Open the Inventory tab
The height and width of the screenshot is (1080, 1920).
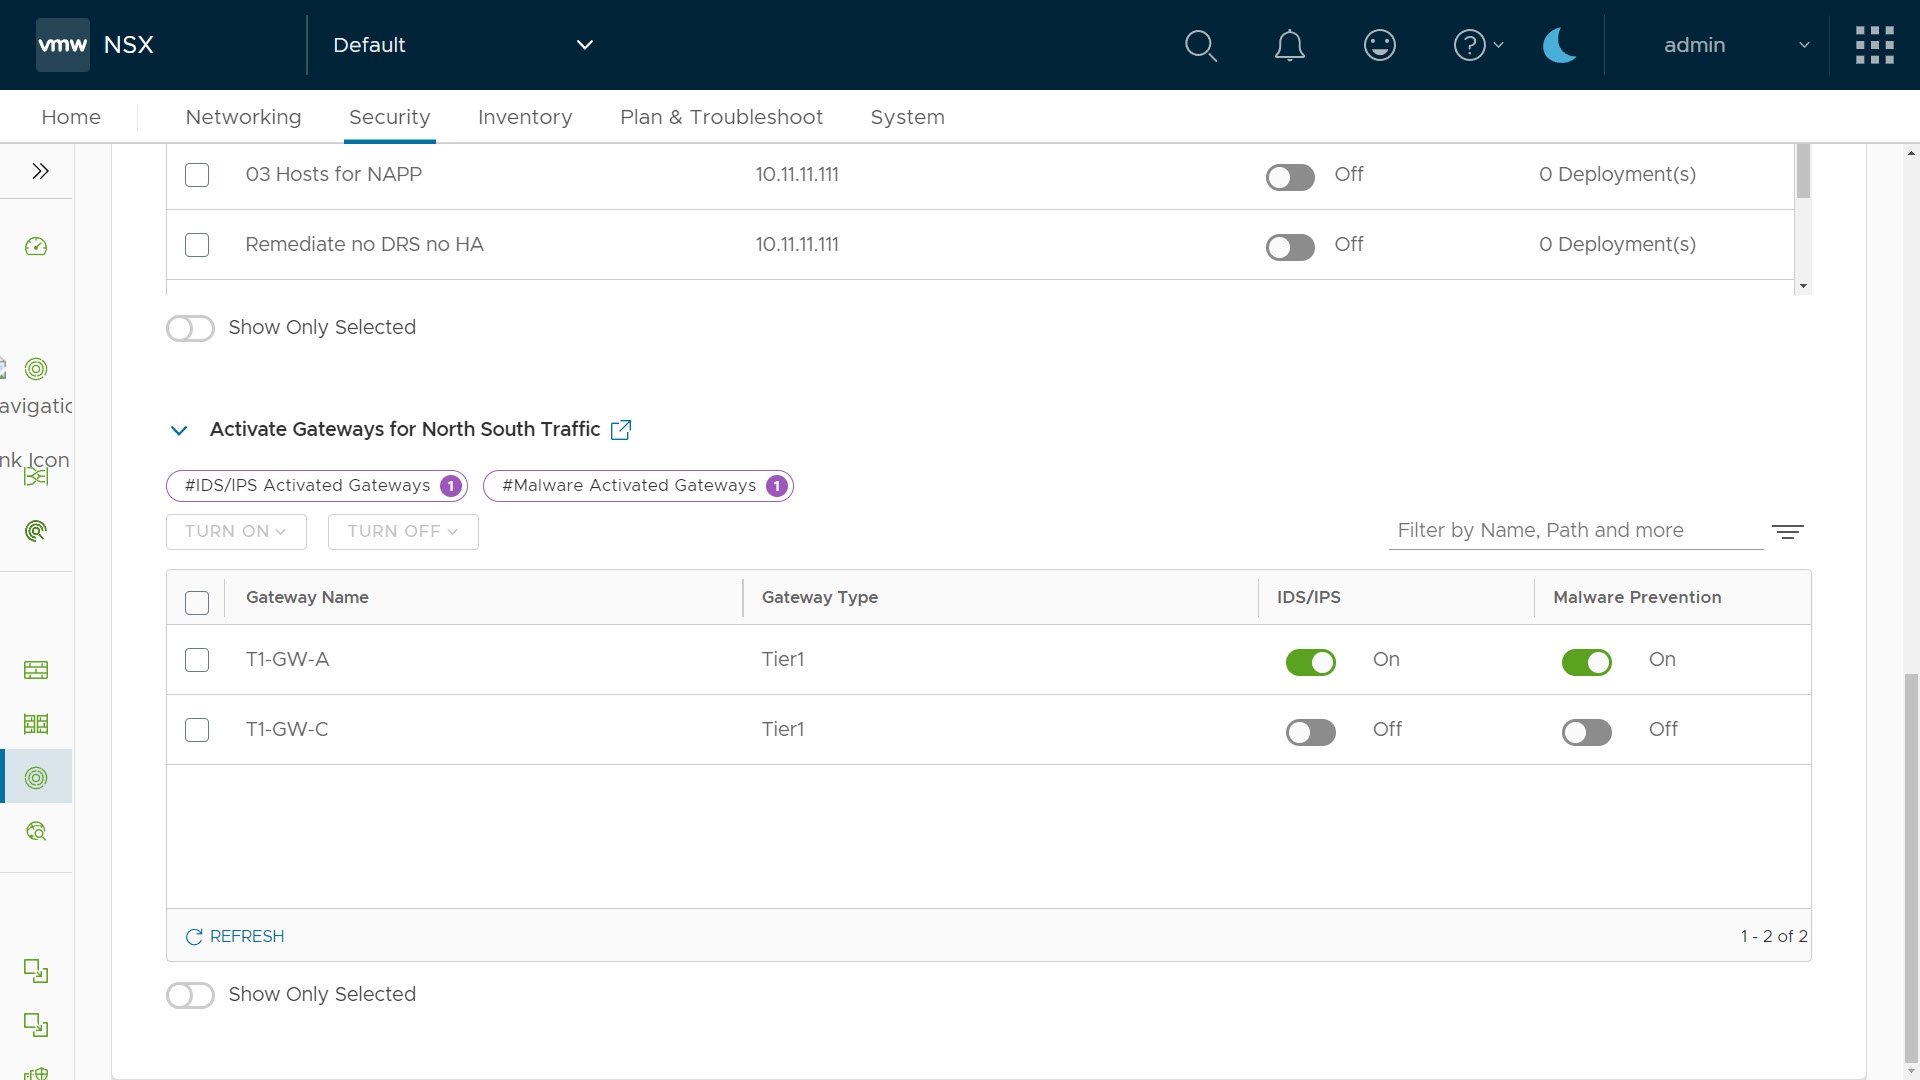525,117
